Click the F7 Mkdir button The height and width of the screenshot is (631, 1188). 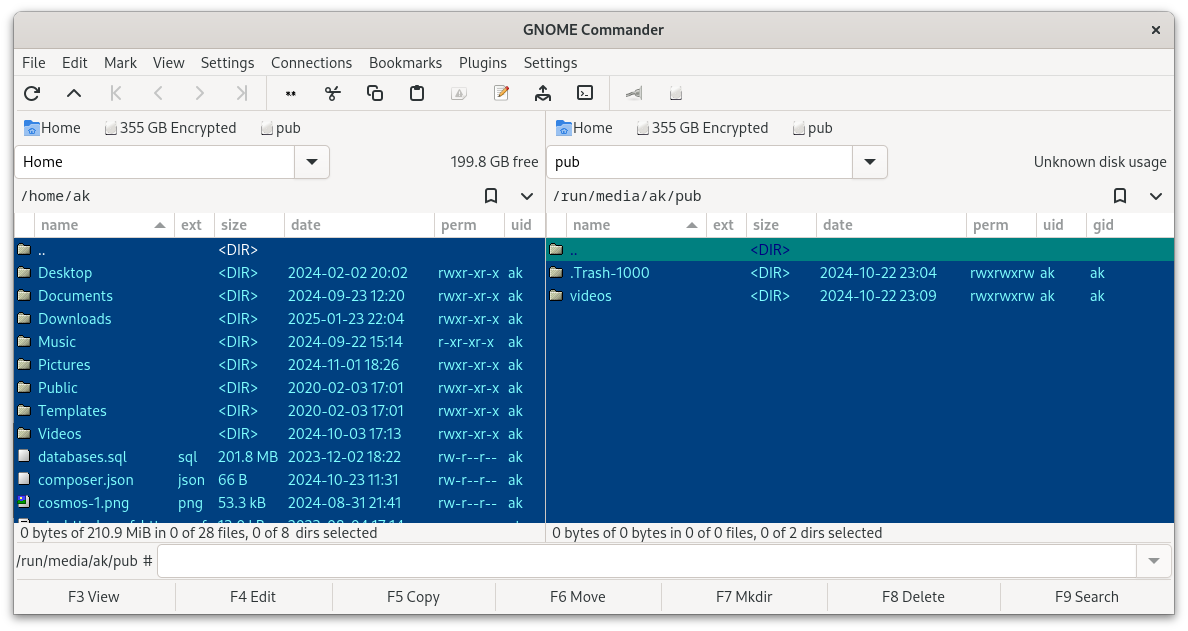click(744, 597)
